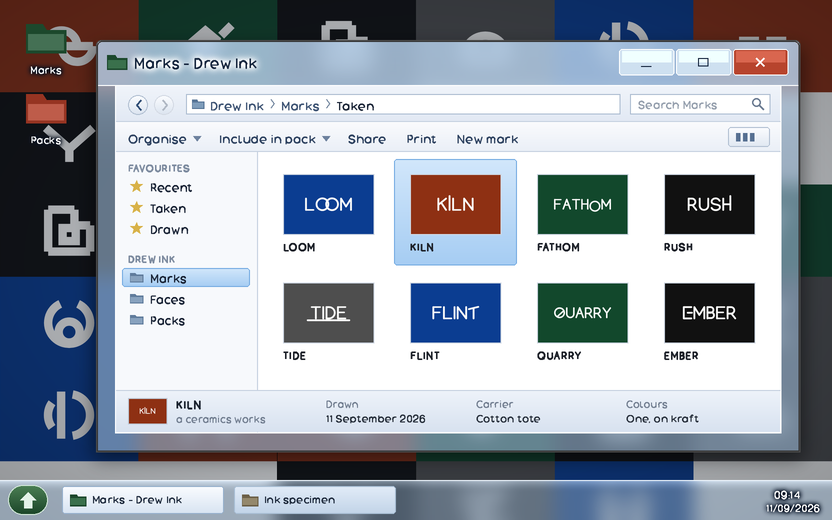Open Taken in Favourites
This screenshot has width=832, height=520.
coord(168,209)
